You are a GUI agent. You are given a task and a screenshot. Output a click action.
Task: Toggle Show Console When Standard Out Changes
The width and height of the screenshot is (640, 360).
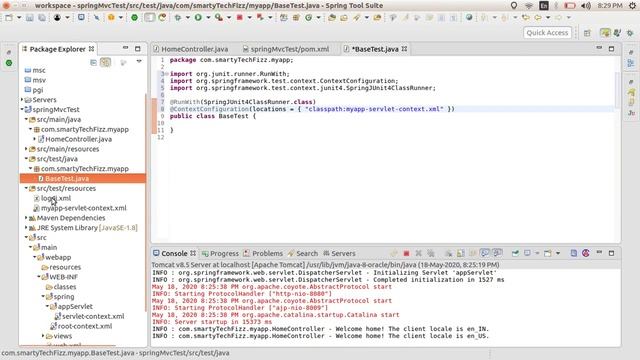click(484, 253)
